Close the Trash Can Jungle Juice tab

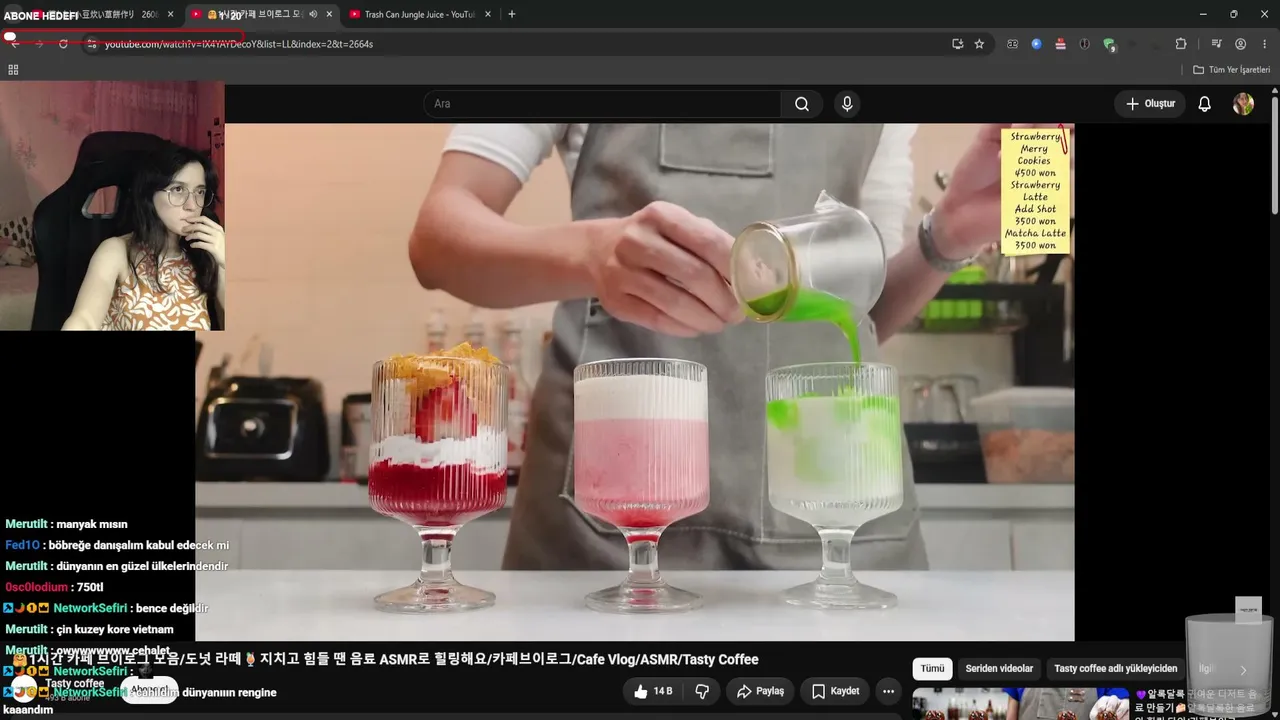click(487, 14)
